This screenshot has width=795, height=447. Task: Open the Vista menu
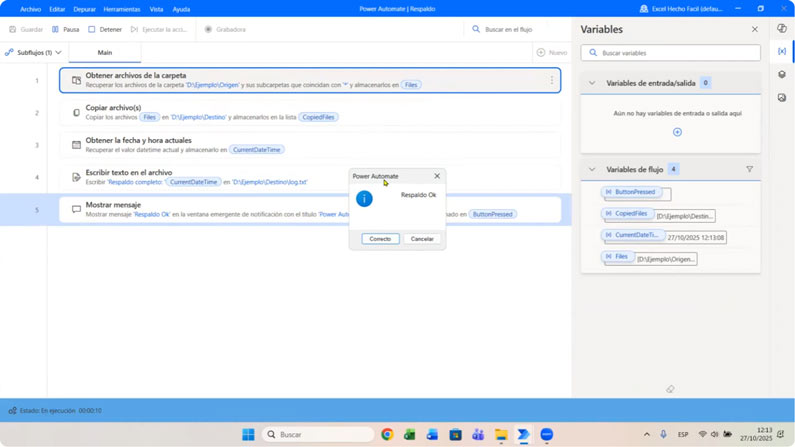coord(156,9)
